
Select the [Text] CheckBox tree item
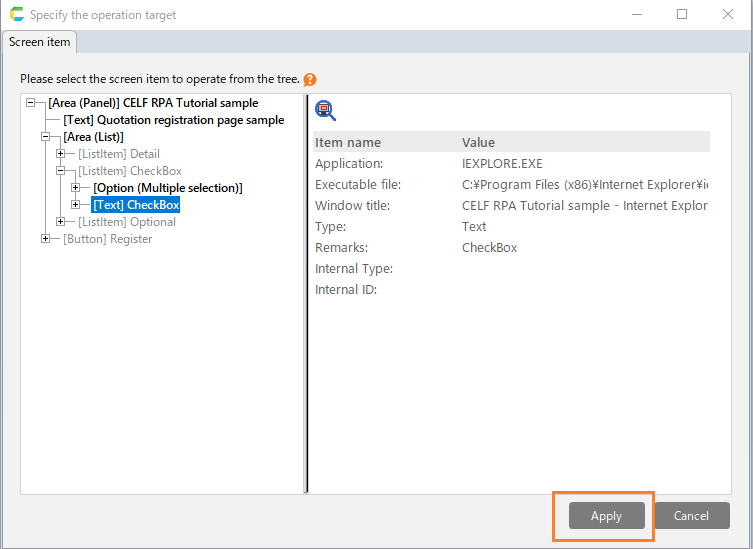135,205
